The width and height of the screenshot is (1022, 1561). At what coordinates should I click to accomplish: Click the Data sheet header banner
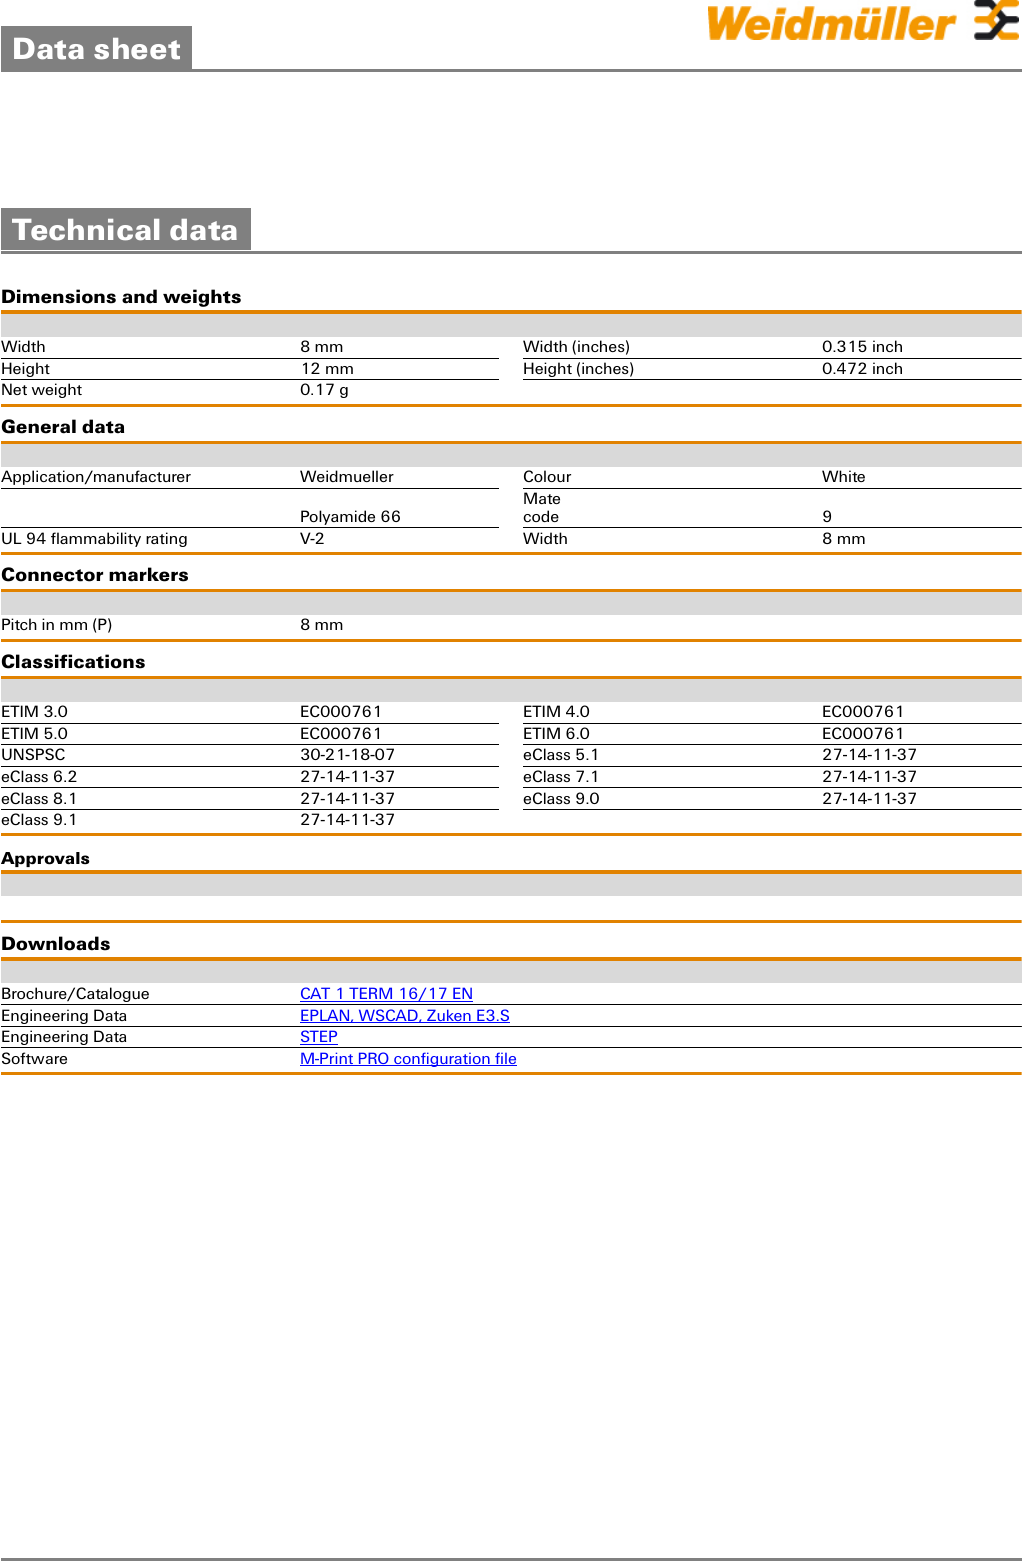click(x=96, y=49)
